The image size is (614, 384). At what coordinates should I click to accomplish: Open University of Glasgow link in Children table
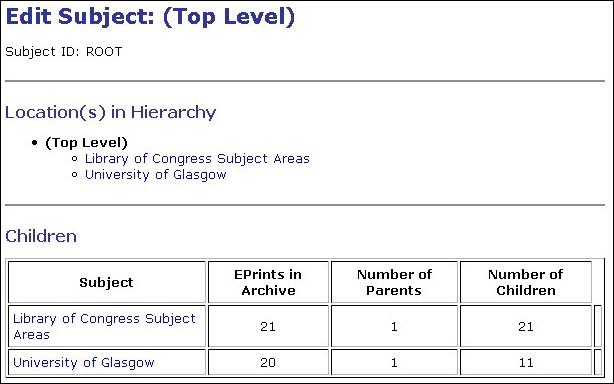click(x=84, y=362)
